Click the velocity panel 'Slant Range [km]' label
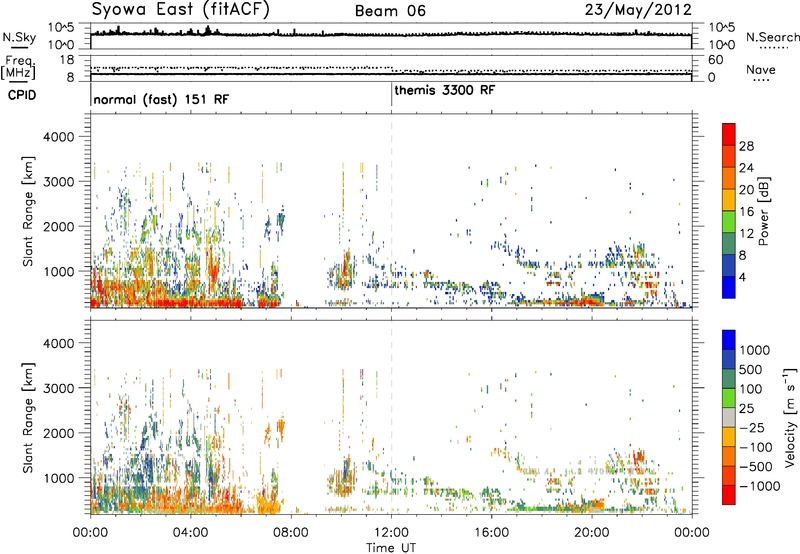The height and width of the screenshot is (554, 800). tap(28, 418)
